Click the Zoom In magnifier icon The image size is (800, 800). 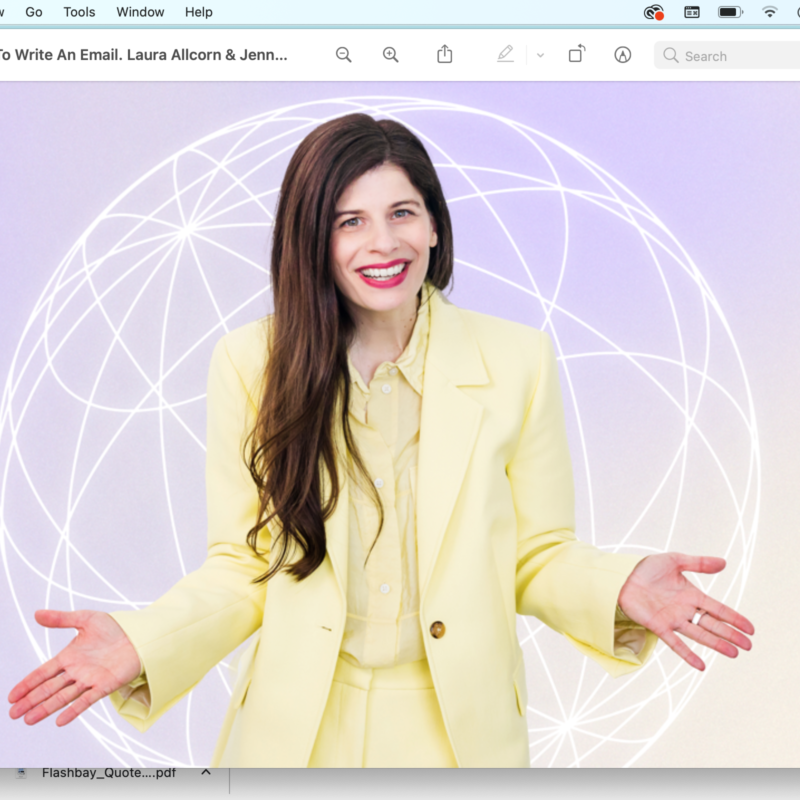tap(390, 55)
